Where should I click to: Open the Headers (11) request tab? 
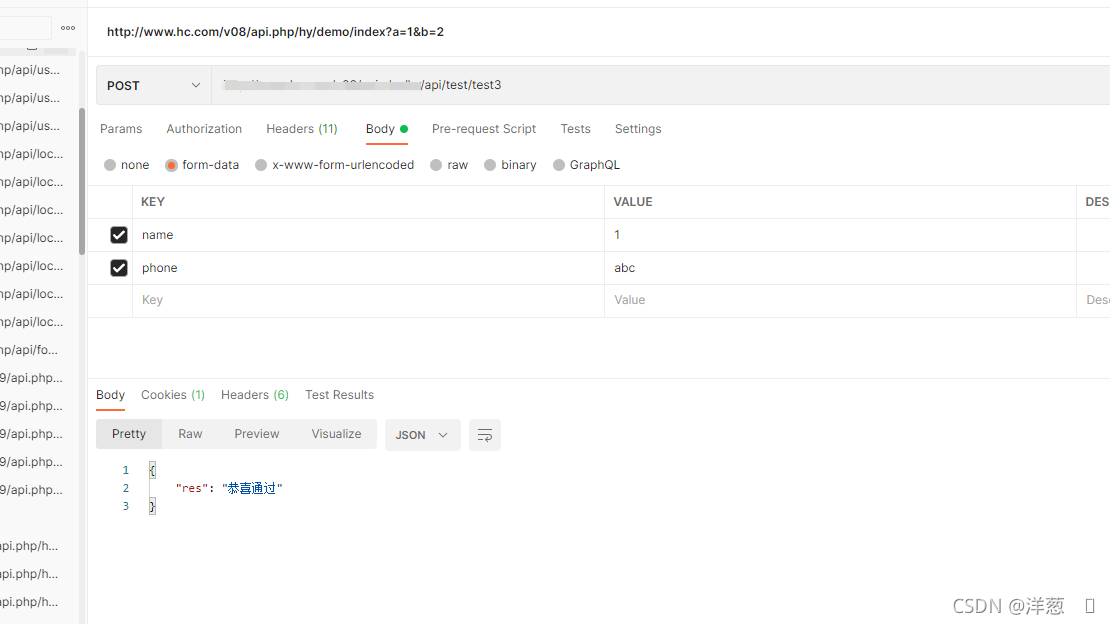[x=302, y=129]
